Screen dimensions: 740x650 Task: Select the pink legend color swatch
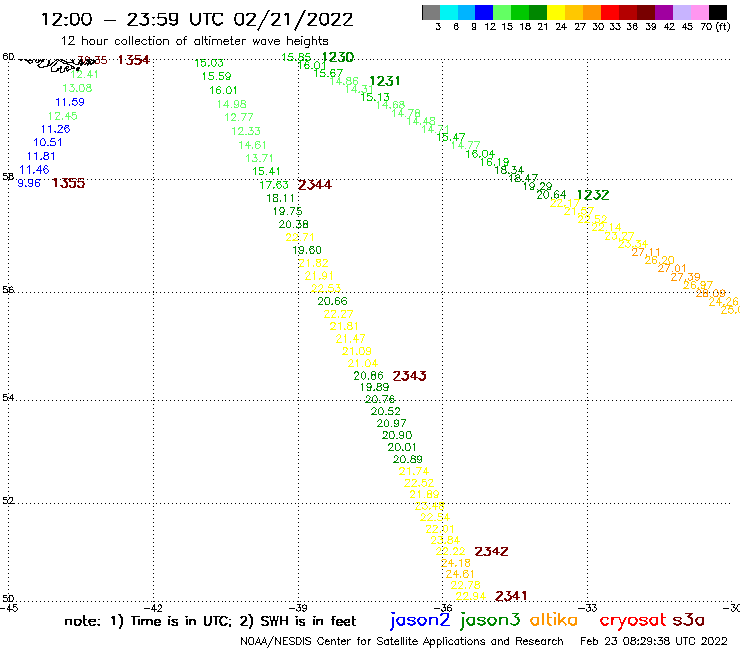[699, 12]
